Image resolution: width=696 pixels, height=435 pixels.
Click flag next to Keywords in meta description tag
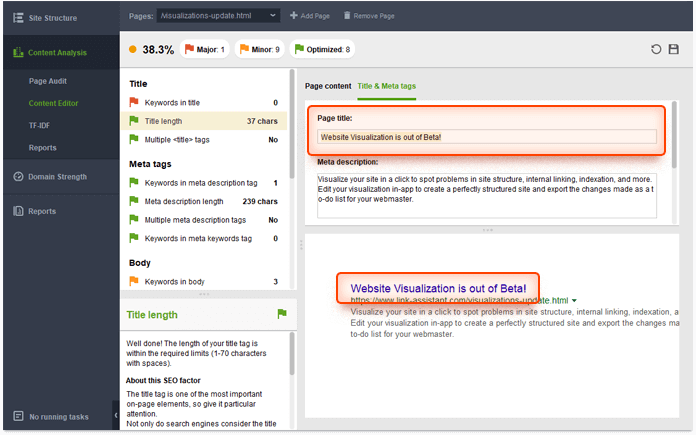coord(134,182)
